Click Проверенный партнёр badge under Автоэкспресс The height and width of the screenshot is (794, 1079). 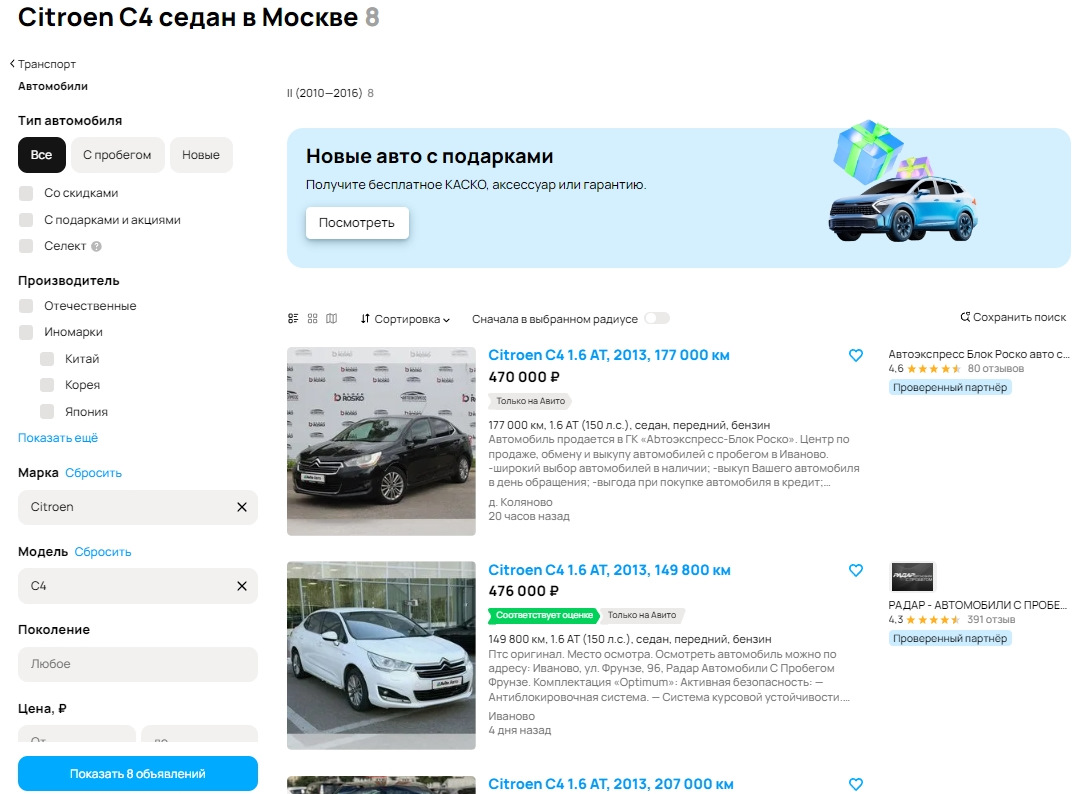[950, 388]
